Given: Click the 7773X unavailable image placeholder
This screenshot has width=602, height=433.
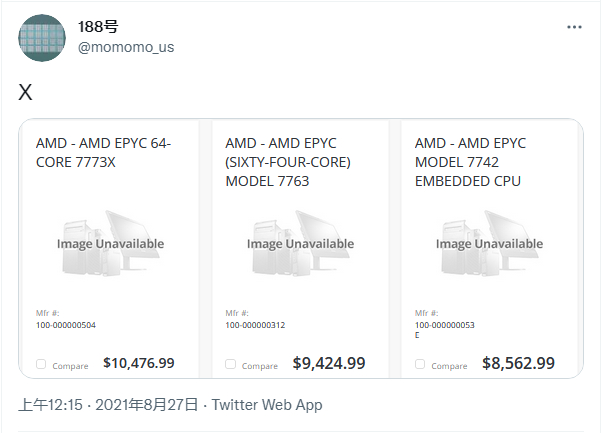Looking at the screenshot, I should click(110, 243).
